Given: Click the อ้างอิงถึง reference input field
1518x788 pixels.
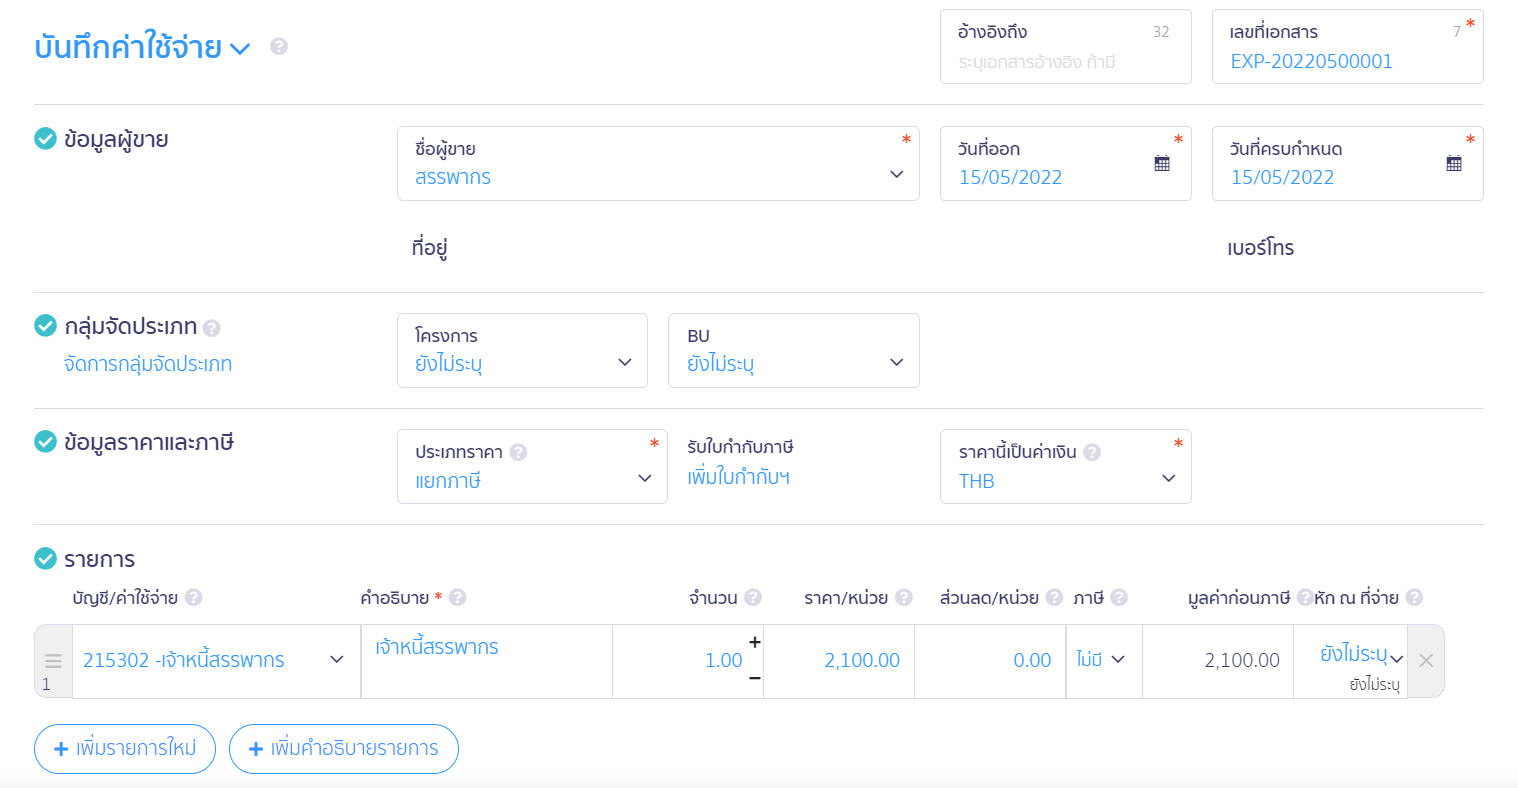Looking at the screenshot, I should (1066, 47).
